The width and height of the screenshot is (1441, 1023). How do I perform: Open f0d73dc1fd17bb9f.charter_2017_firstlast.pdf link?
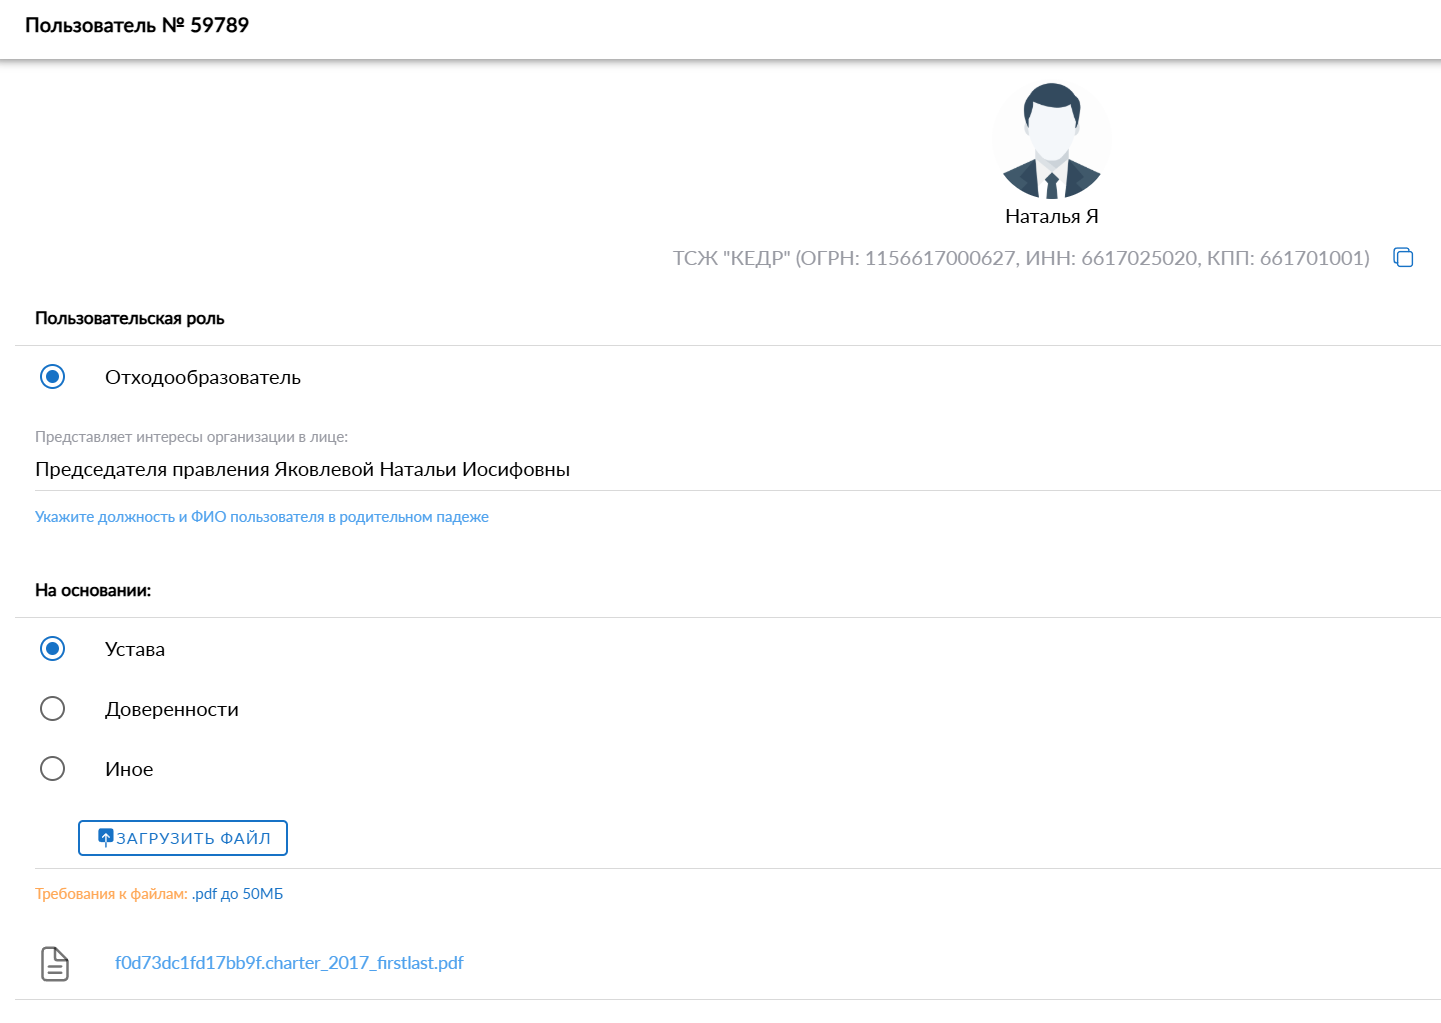(289, 963)
